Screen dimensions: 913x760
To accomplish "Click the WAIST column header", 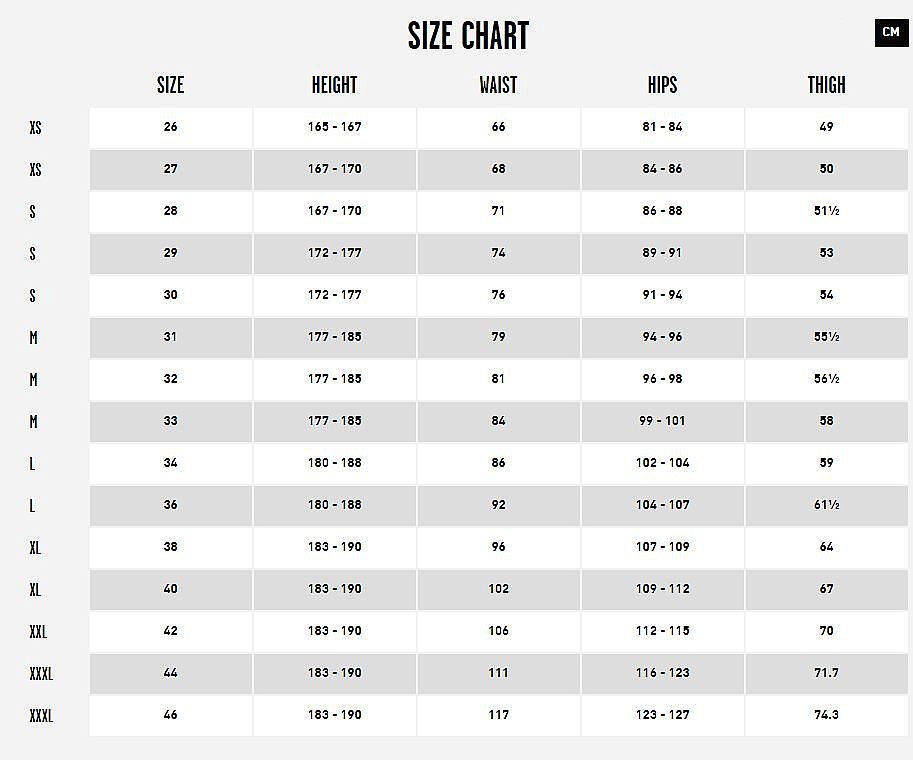I will [498, 85].
